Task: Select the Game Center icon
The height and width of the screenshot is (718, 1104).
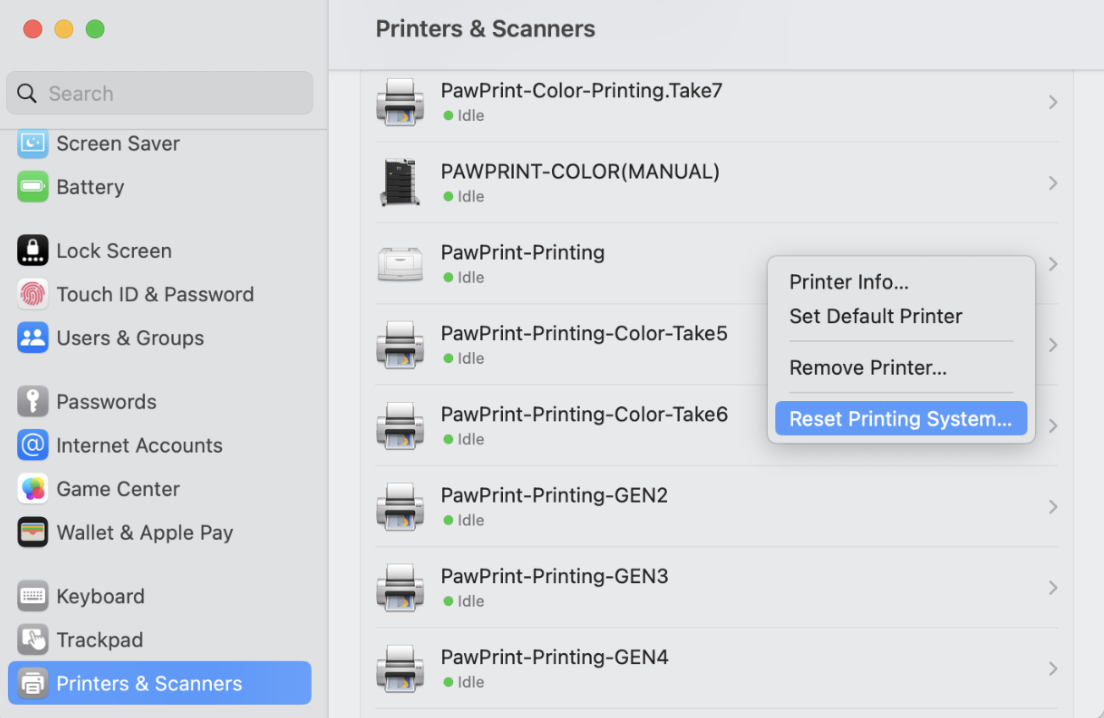Action: 33,489
